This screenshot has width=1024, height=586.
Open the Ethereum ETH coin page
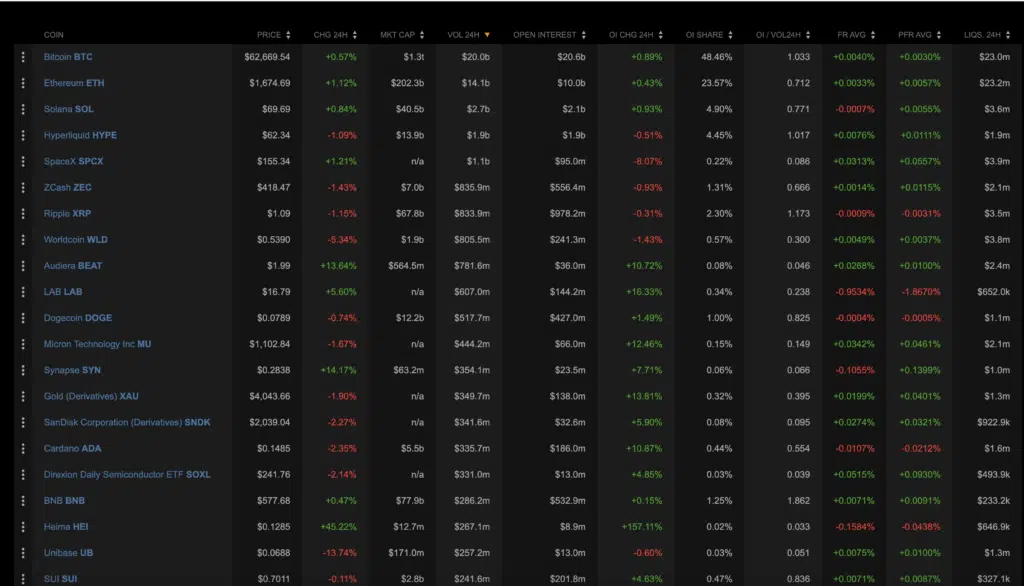(x=74, y=83)
